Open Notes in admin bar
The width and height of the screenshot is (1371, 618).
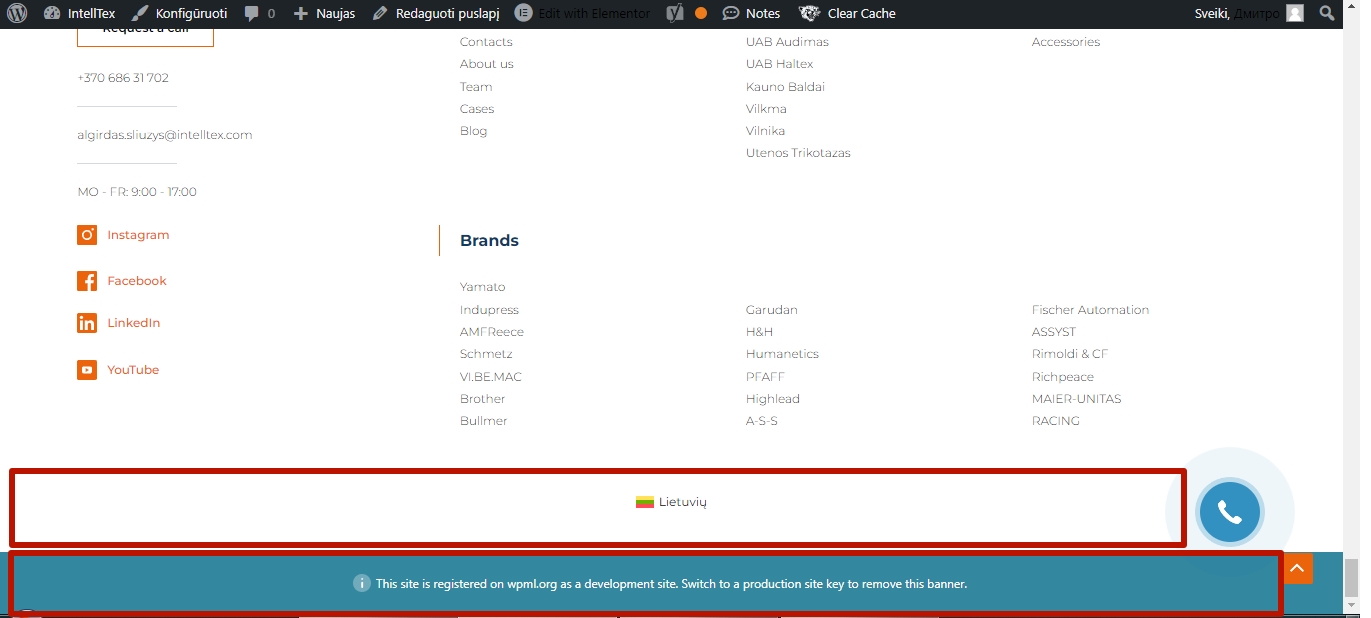tap(751, 13)
